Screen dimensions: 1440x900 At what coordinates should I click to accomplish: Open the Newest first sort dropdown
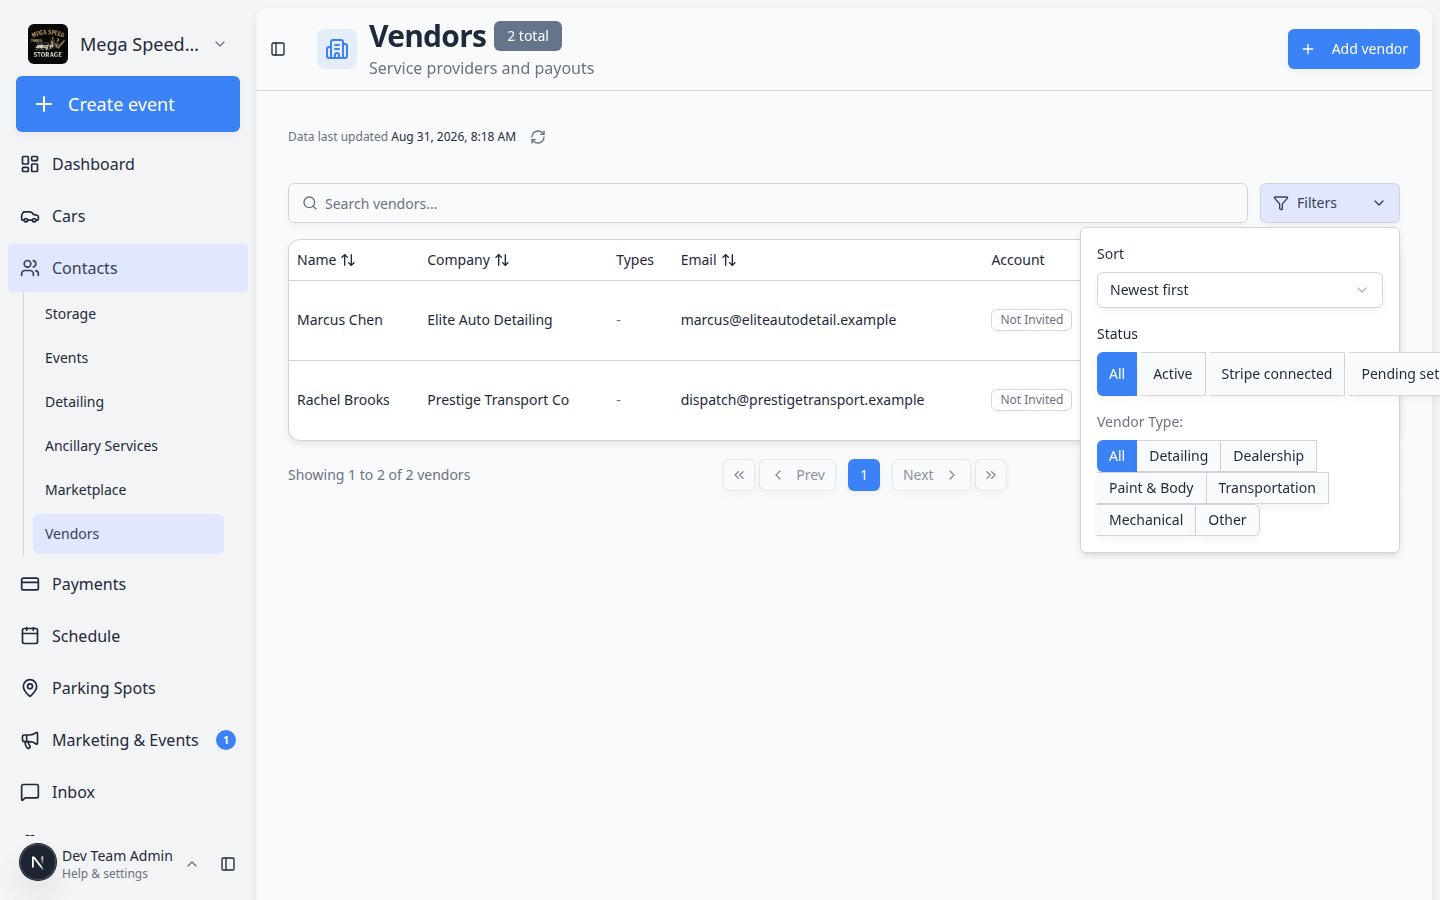(x=1240, y=290)
